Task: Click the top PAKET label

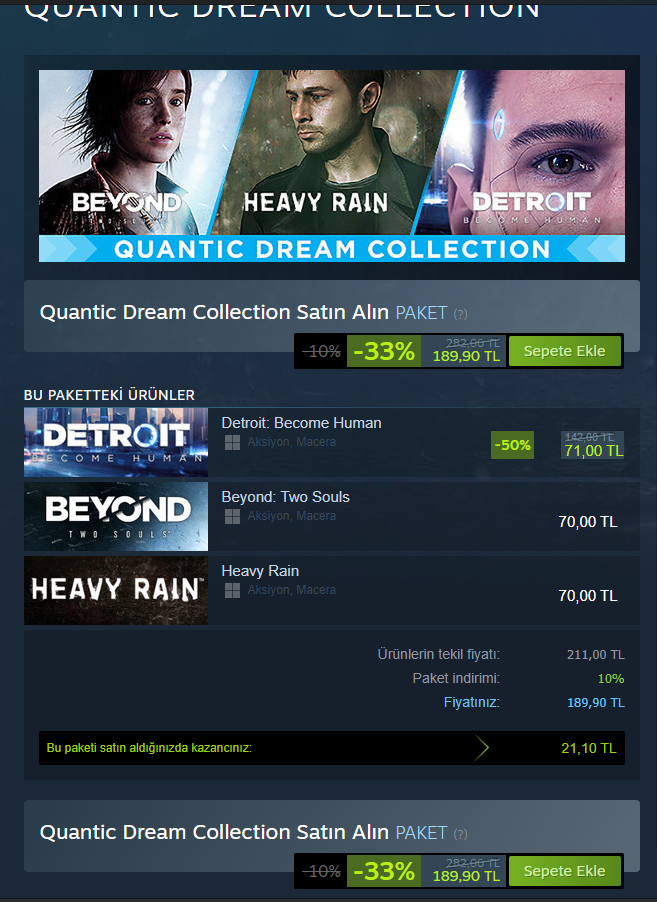Action: [421, 313]
